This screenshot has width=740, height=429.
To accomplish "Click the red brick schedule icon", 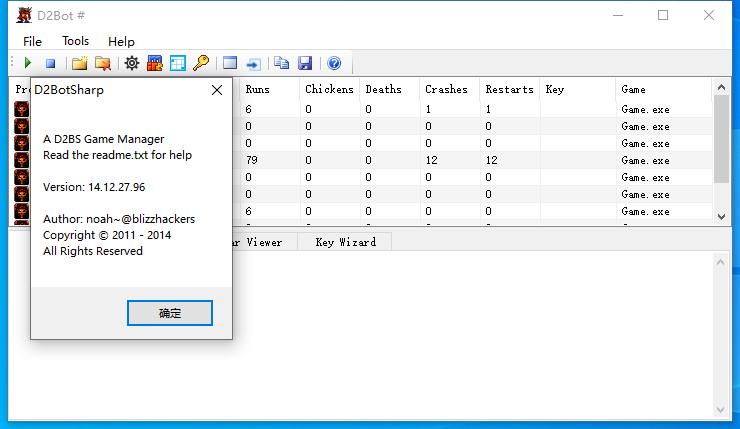I will 155,64.
